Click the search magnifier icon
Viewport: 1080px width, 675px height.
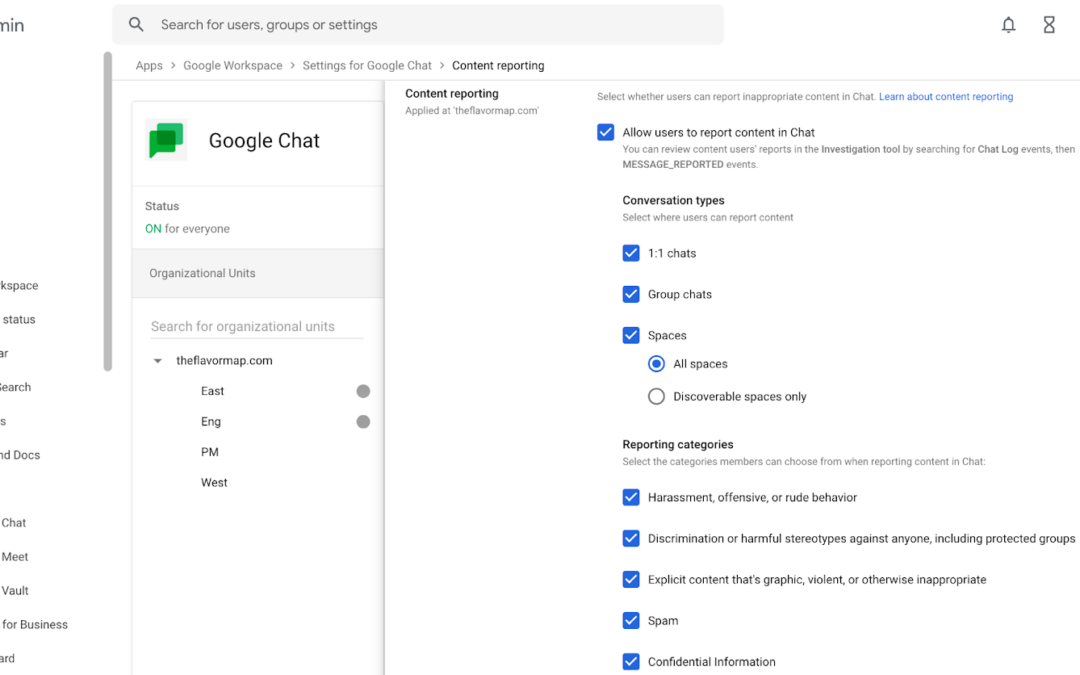click(x=136, y=25)
